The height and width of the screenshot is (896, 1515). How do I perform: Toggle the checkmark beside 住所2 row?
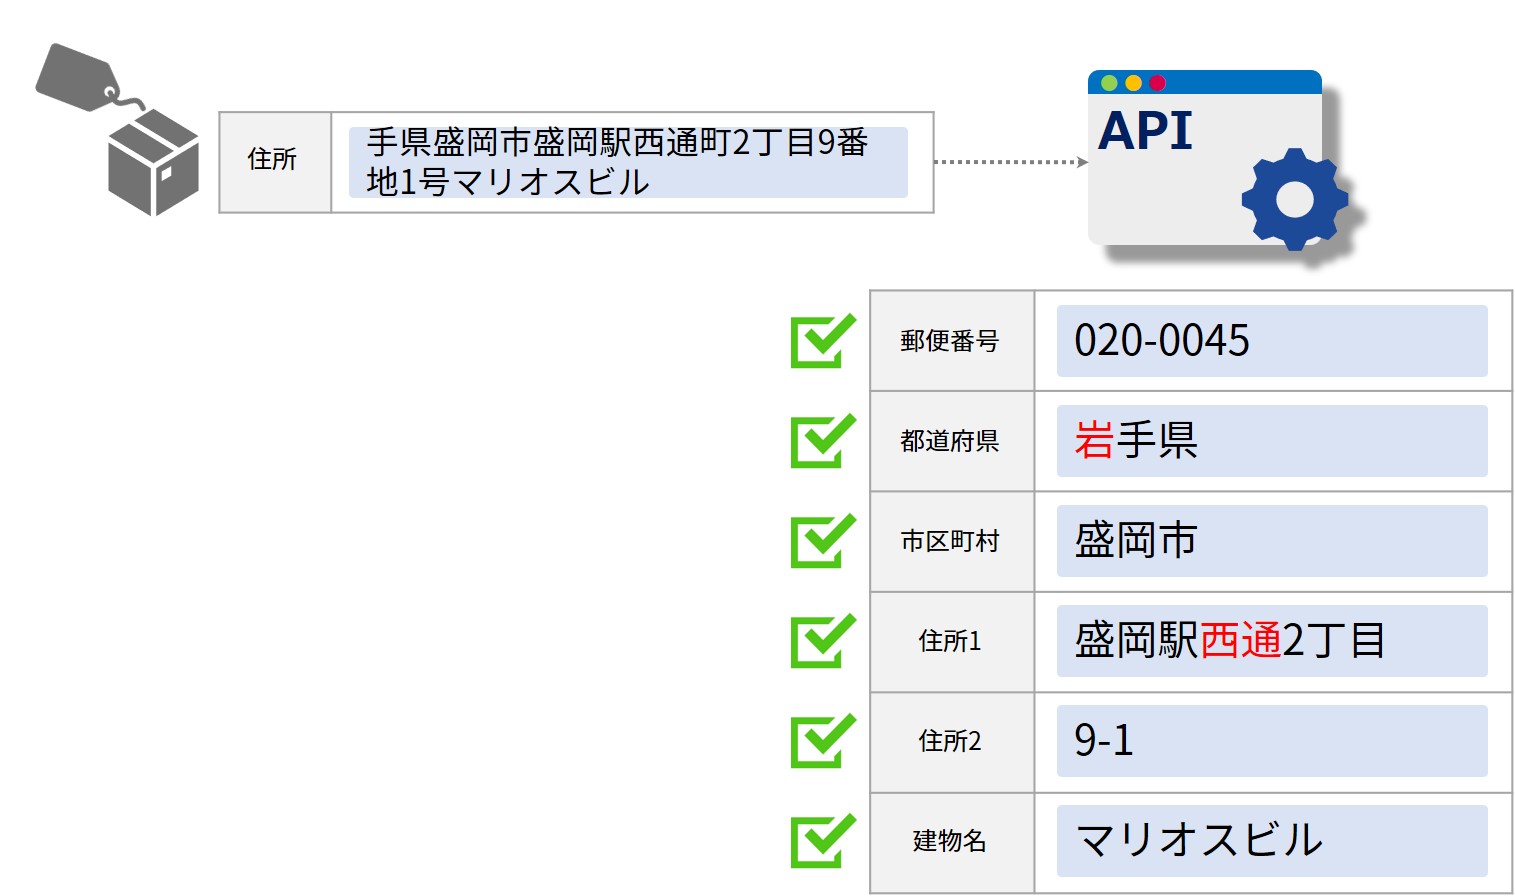(x=823, y=740)
